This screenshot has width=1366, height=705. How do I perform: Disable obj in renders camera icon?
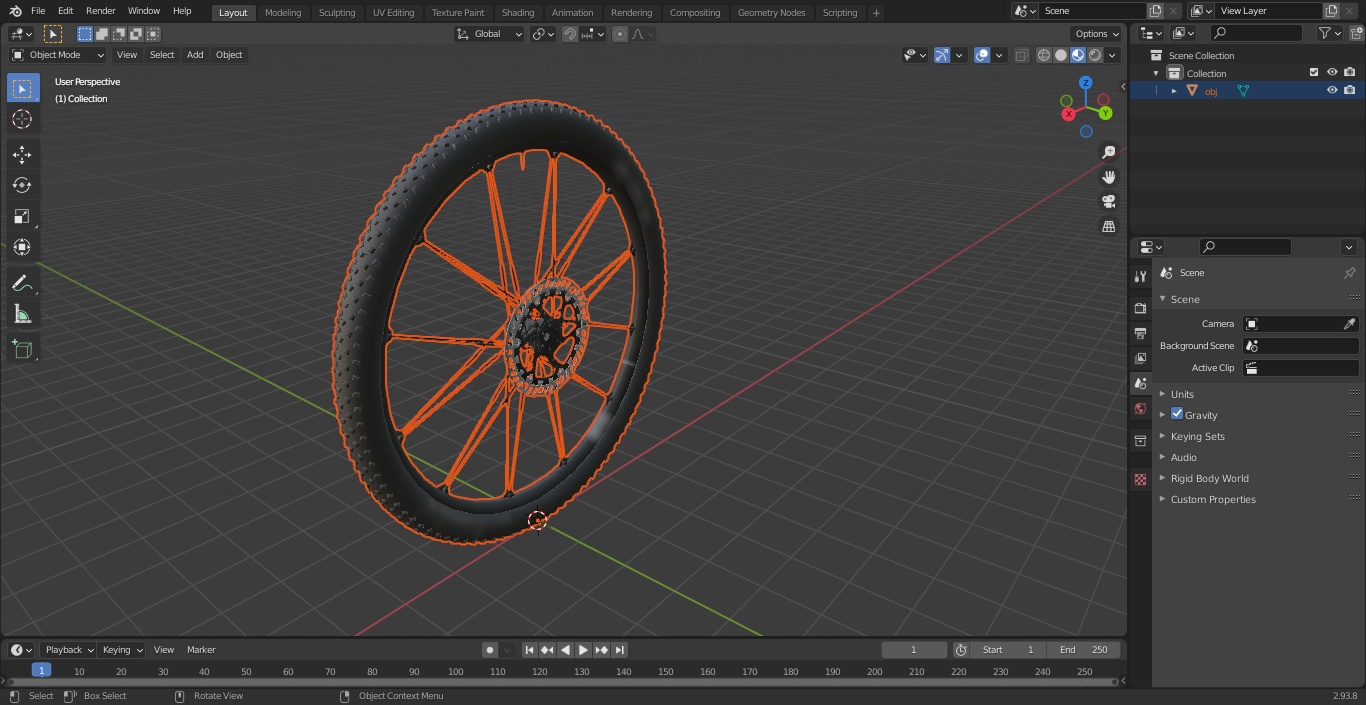[1350, 90]
